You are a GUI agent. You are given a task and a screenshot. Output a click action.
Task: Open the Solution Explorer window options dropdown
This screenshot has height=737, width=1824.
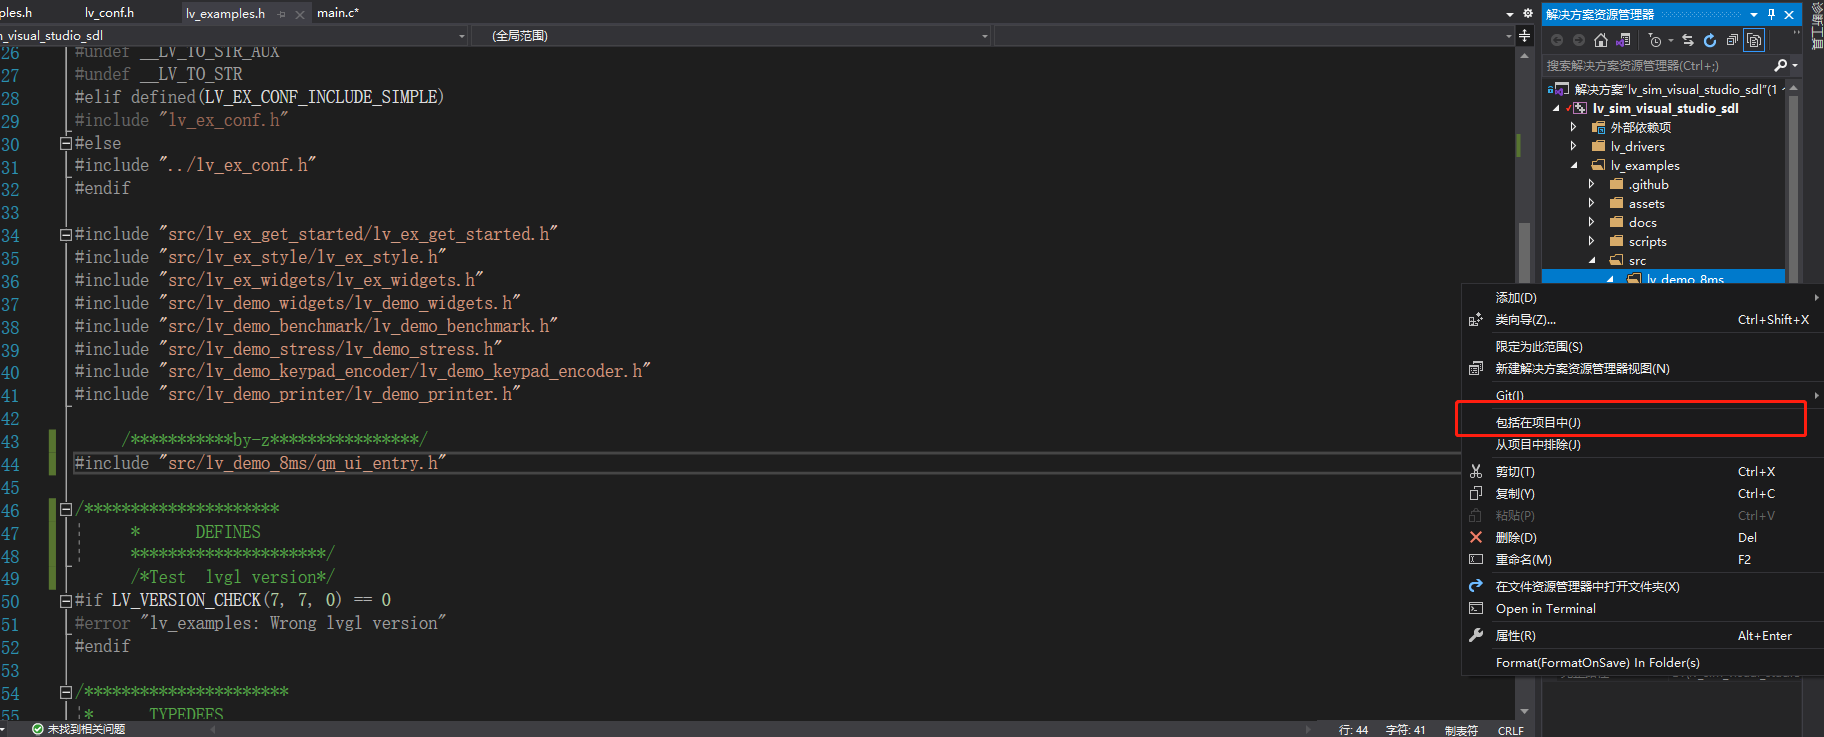coord(1754,14)
